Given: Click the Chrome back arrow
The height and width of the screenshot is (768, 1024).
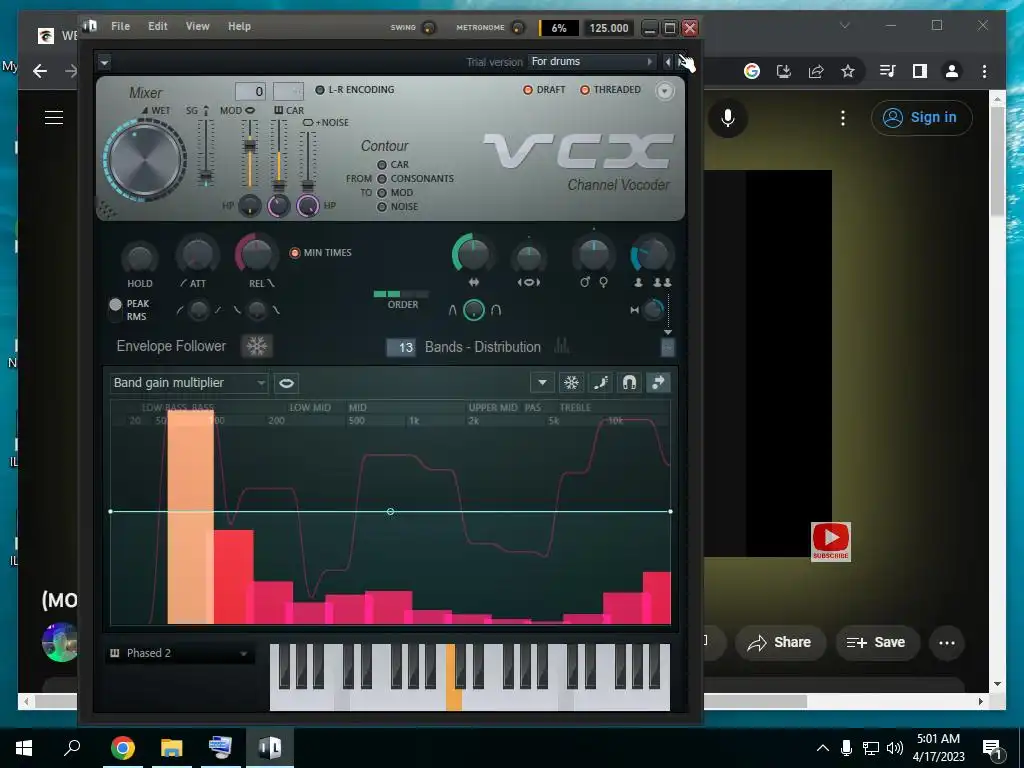Looking at the screenshot, I should click(x=40, y=71).
